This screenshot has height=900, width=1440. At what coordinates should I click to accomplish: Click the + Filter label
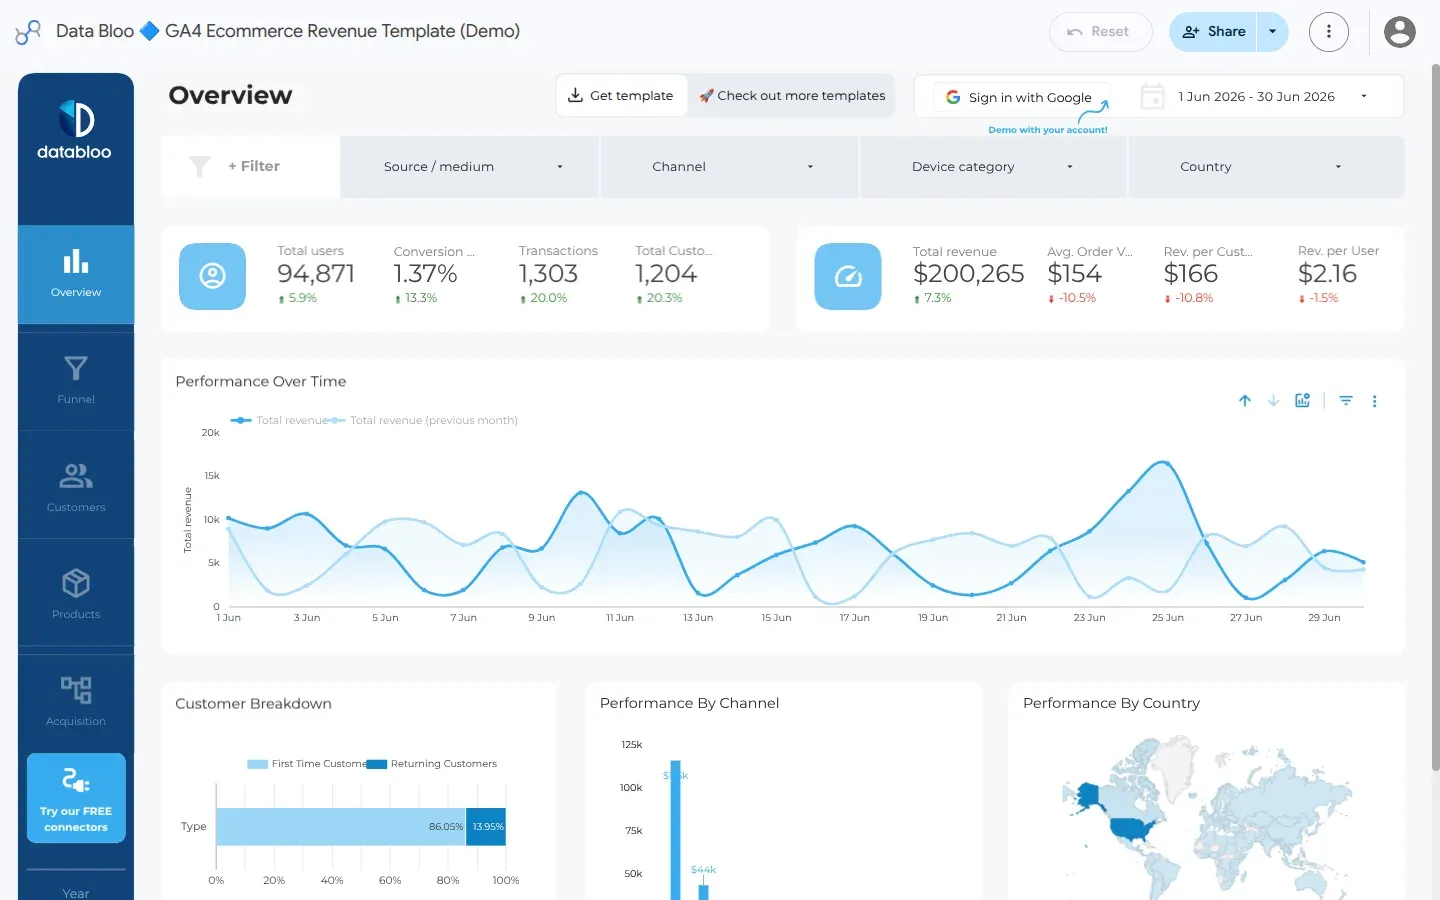[x=254, y=166]
